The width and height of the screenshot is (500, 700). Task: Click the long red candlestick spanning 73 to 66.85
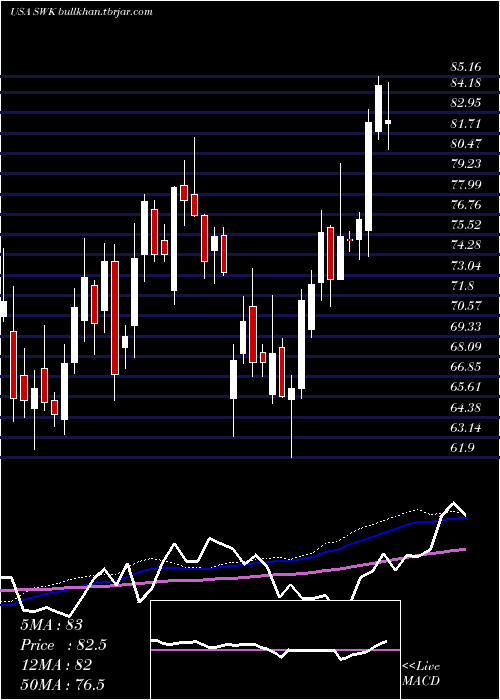click(115, 318)
